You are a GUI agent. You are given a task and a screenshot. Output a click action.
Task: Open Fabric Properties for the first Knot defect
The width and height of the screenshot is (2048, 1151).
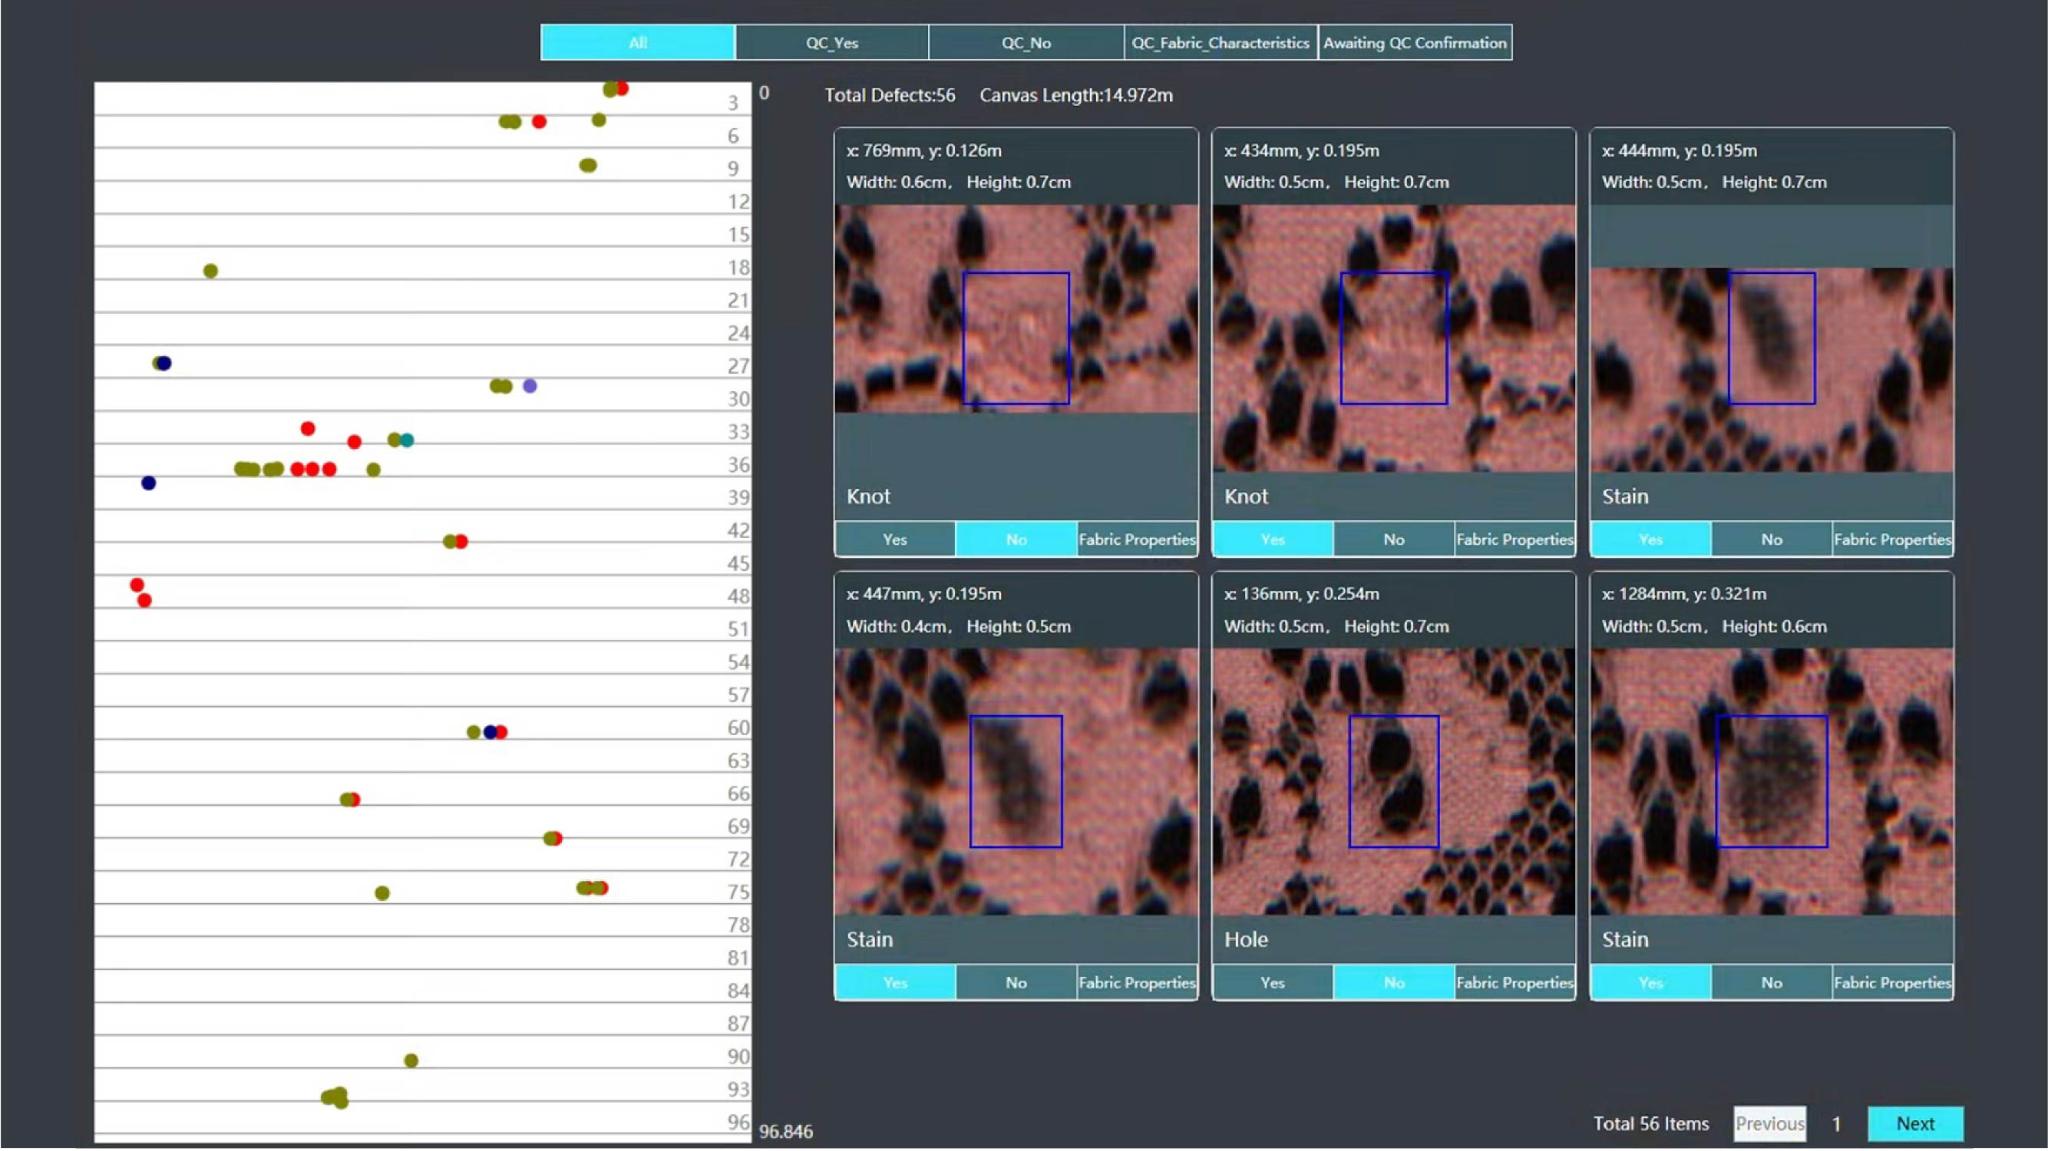1136,538
